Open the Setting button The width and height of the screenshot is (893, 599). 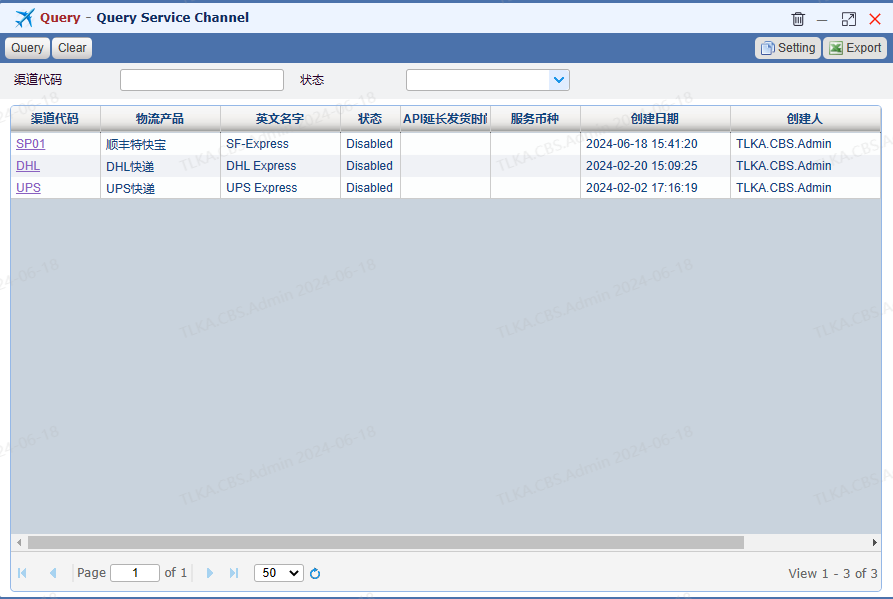coord(788,48)
